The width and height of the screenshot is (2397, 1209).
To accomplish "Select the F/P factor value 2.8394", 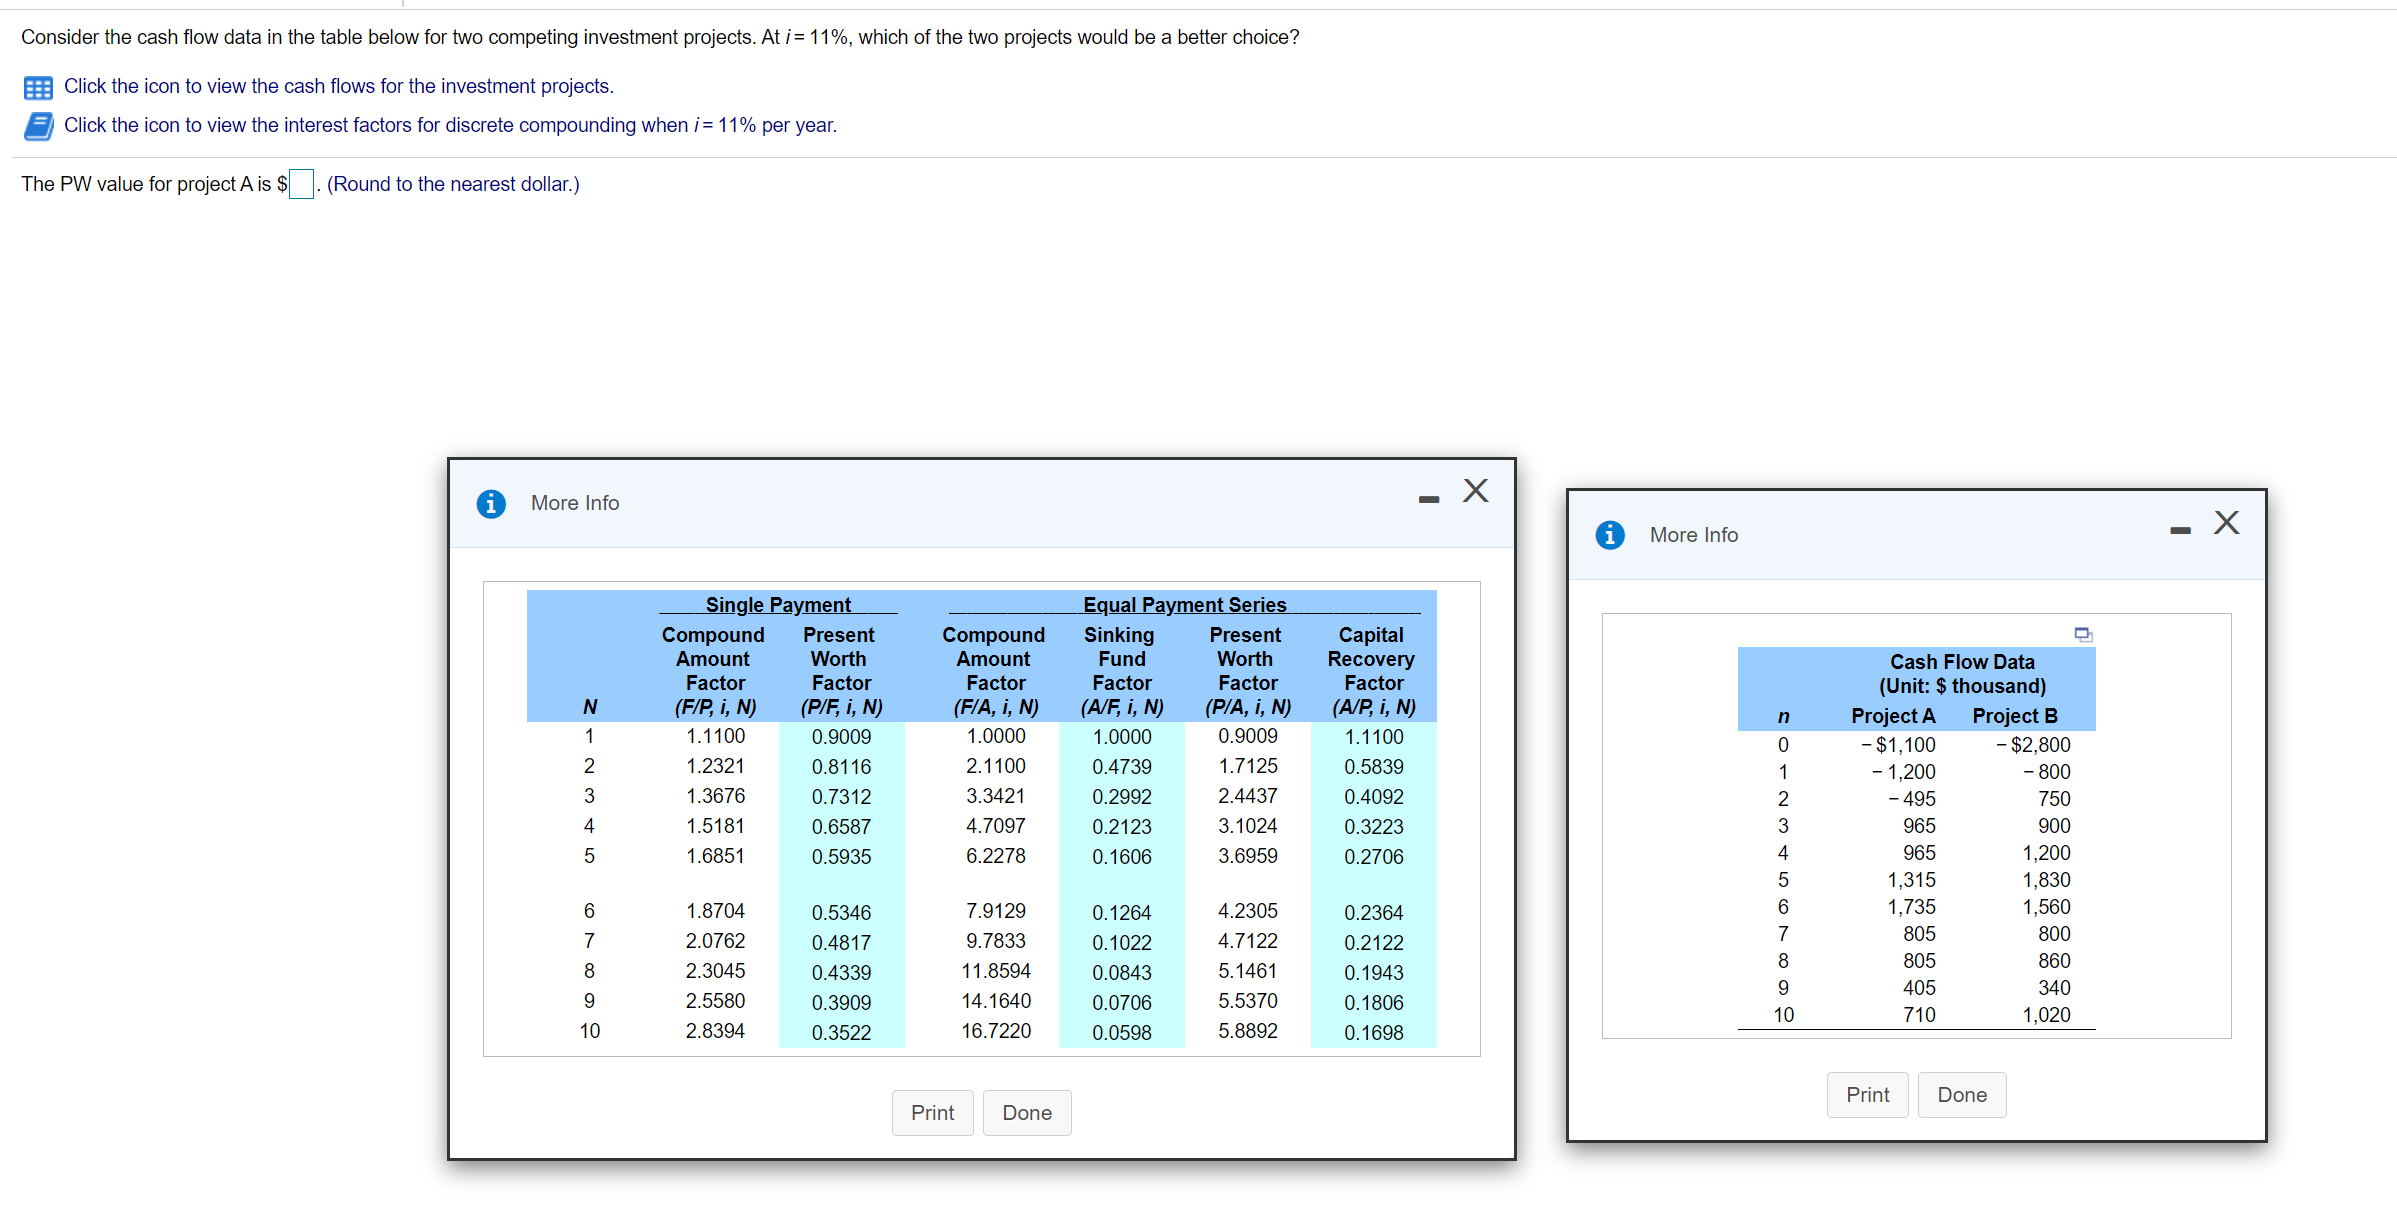I will pos(715,1031).
